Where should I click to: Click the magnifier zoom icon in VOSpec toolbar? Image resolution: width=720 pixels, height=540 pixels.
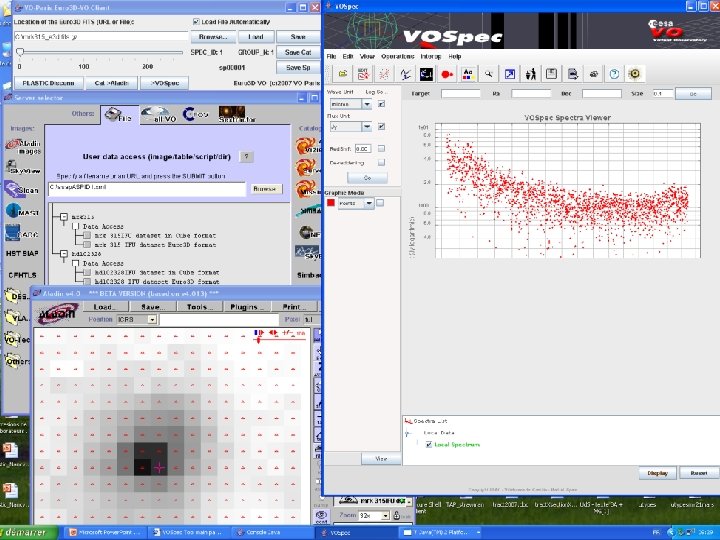pyautogui.click(x=489, y=74)
